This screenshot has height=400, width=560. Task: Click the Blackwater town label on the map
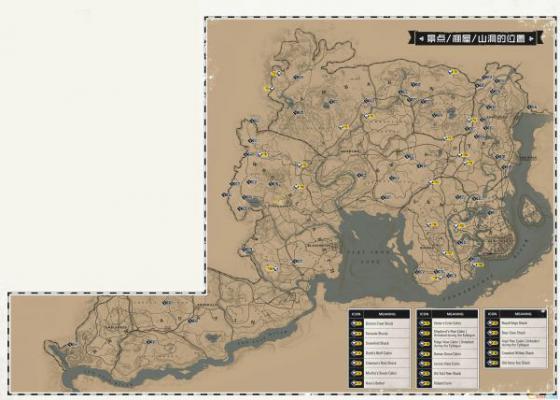(321, 246)
